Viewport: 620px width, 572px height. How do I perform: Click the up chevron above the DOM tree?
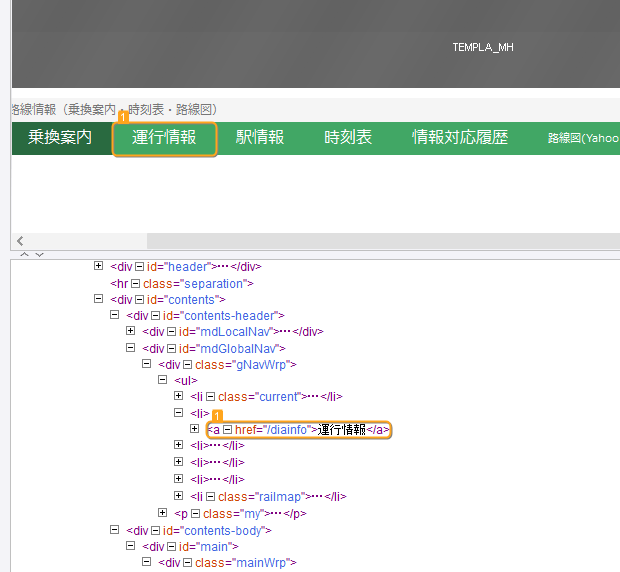[25, 255]
